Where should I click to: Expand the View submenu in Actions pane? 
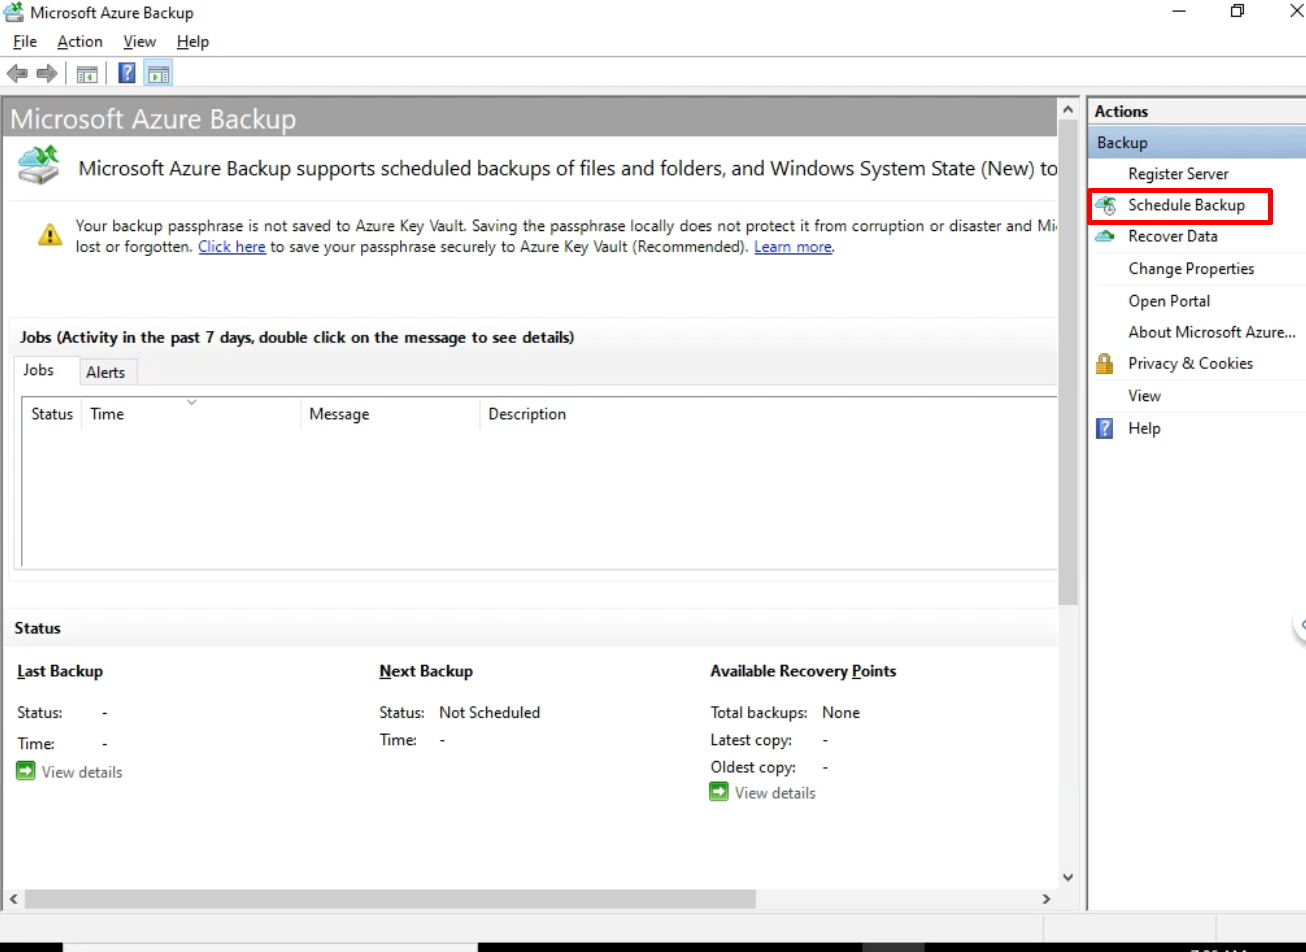1145,396
